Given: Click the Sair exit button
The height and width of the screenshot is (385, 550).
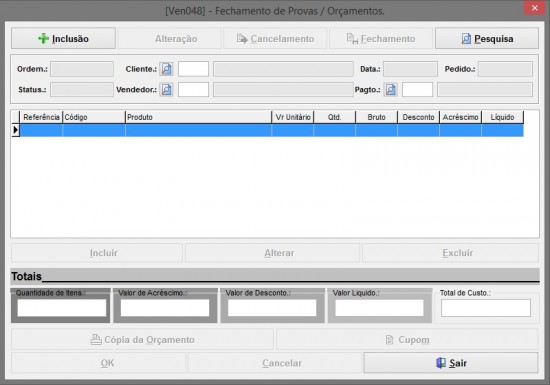Looking at the screenshot, I should pyautogui.click(x=451, y=363).
